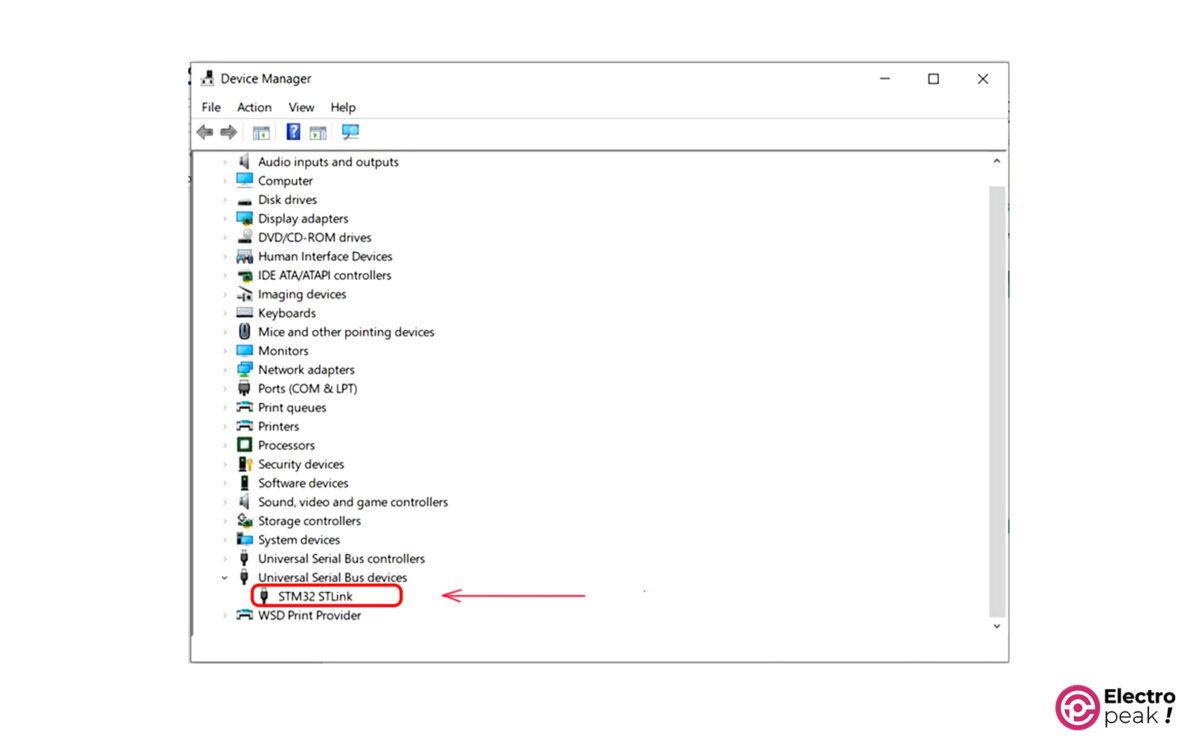Click the Software devices icon
This screenshot has height=750, width=1200.
[x=244, y=483]
